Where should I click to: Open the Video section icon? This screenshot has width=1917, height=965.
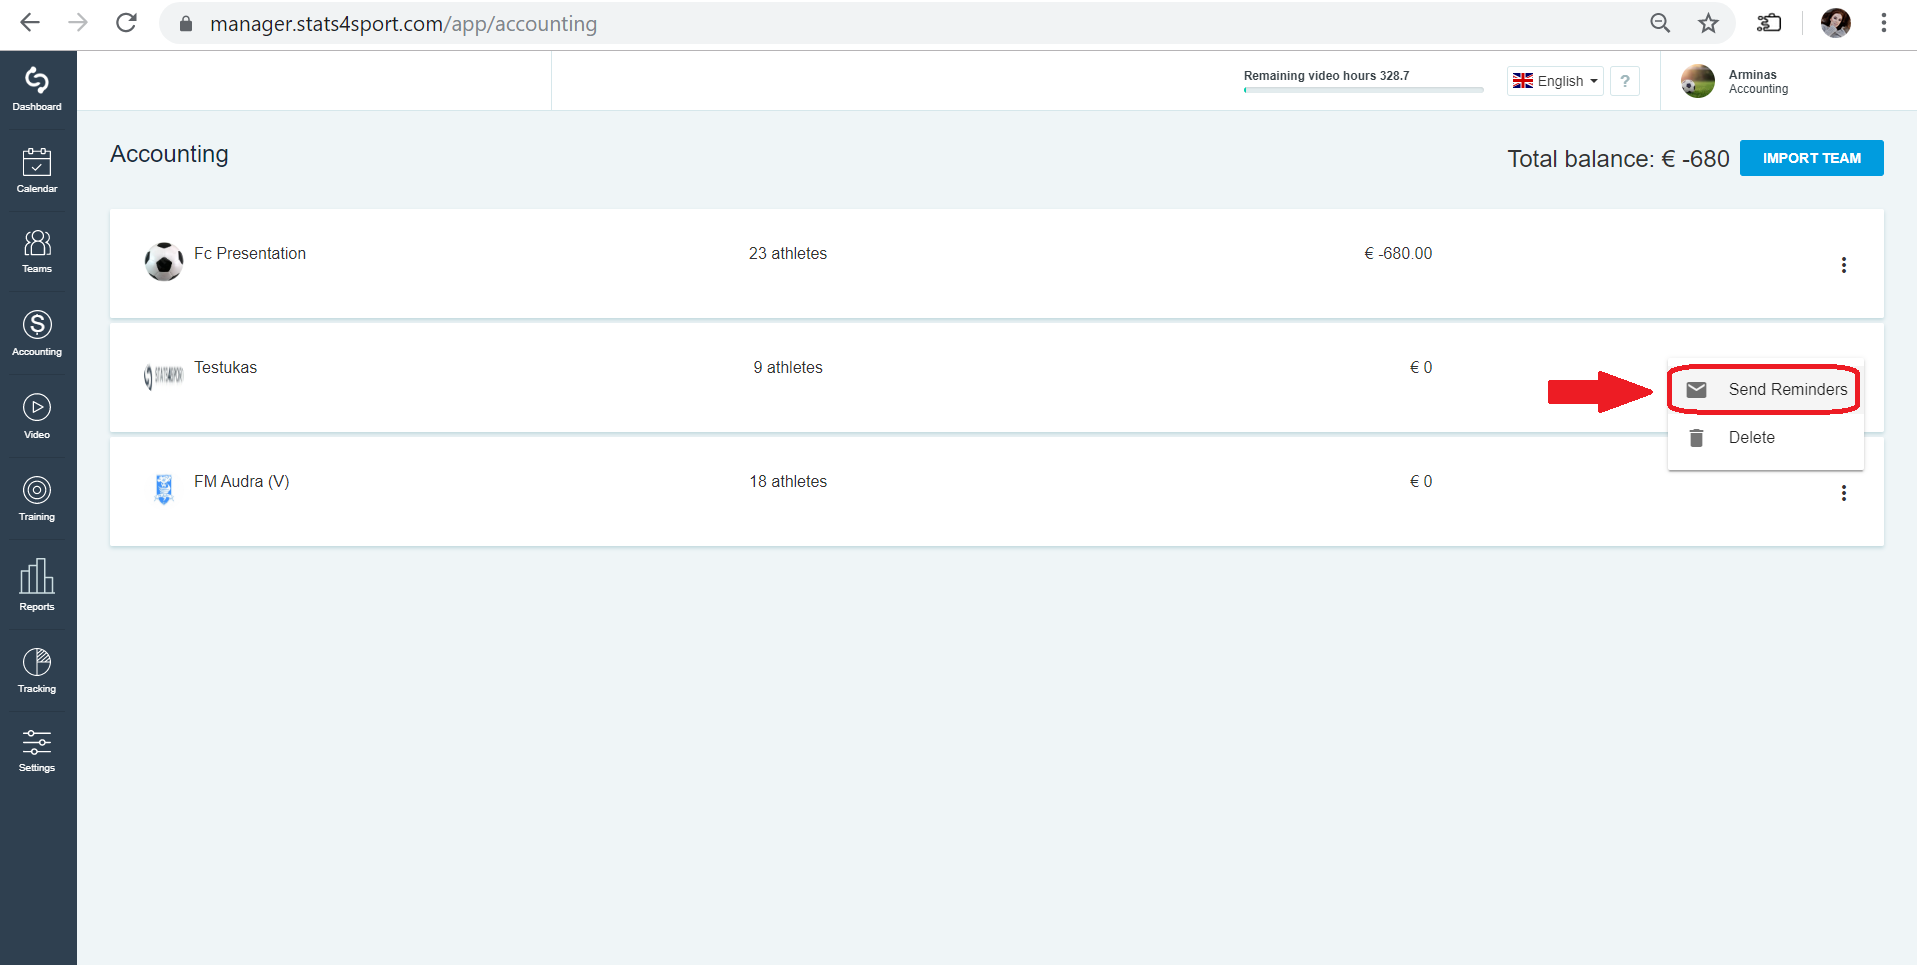[x=37, y=416]
